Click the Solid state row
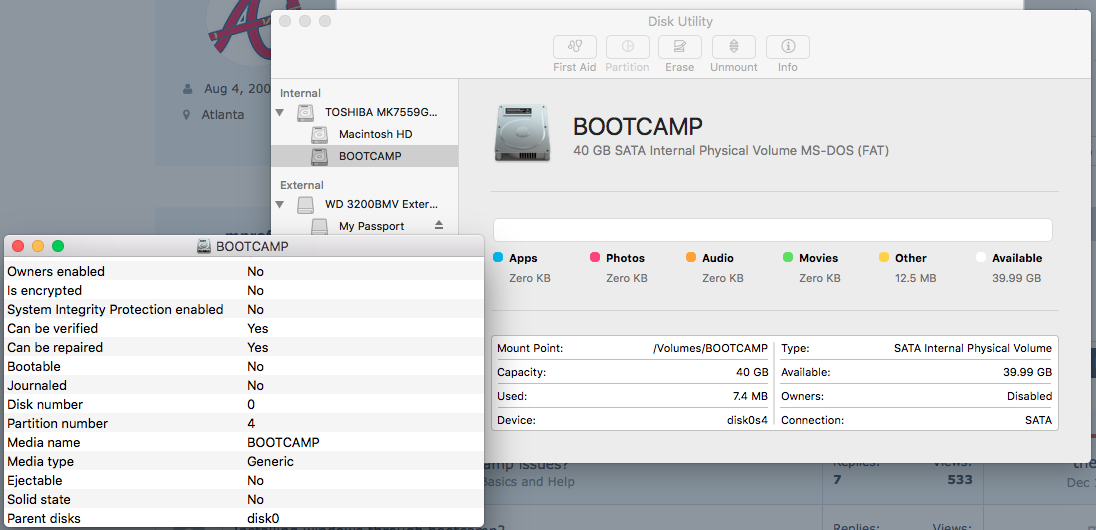Screen dimensions: 1096x530 coord(243,499)
